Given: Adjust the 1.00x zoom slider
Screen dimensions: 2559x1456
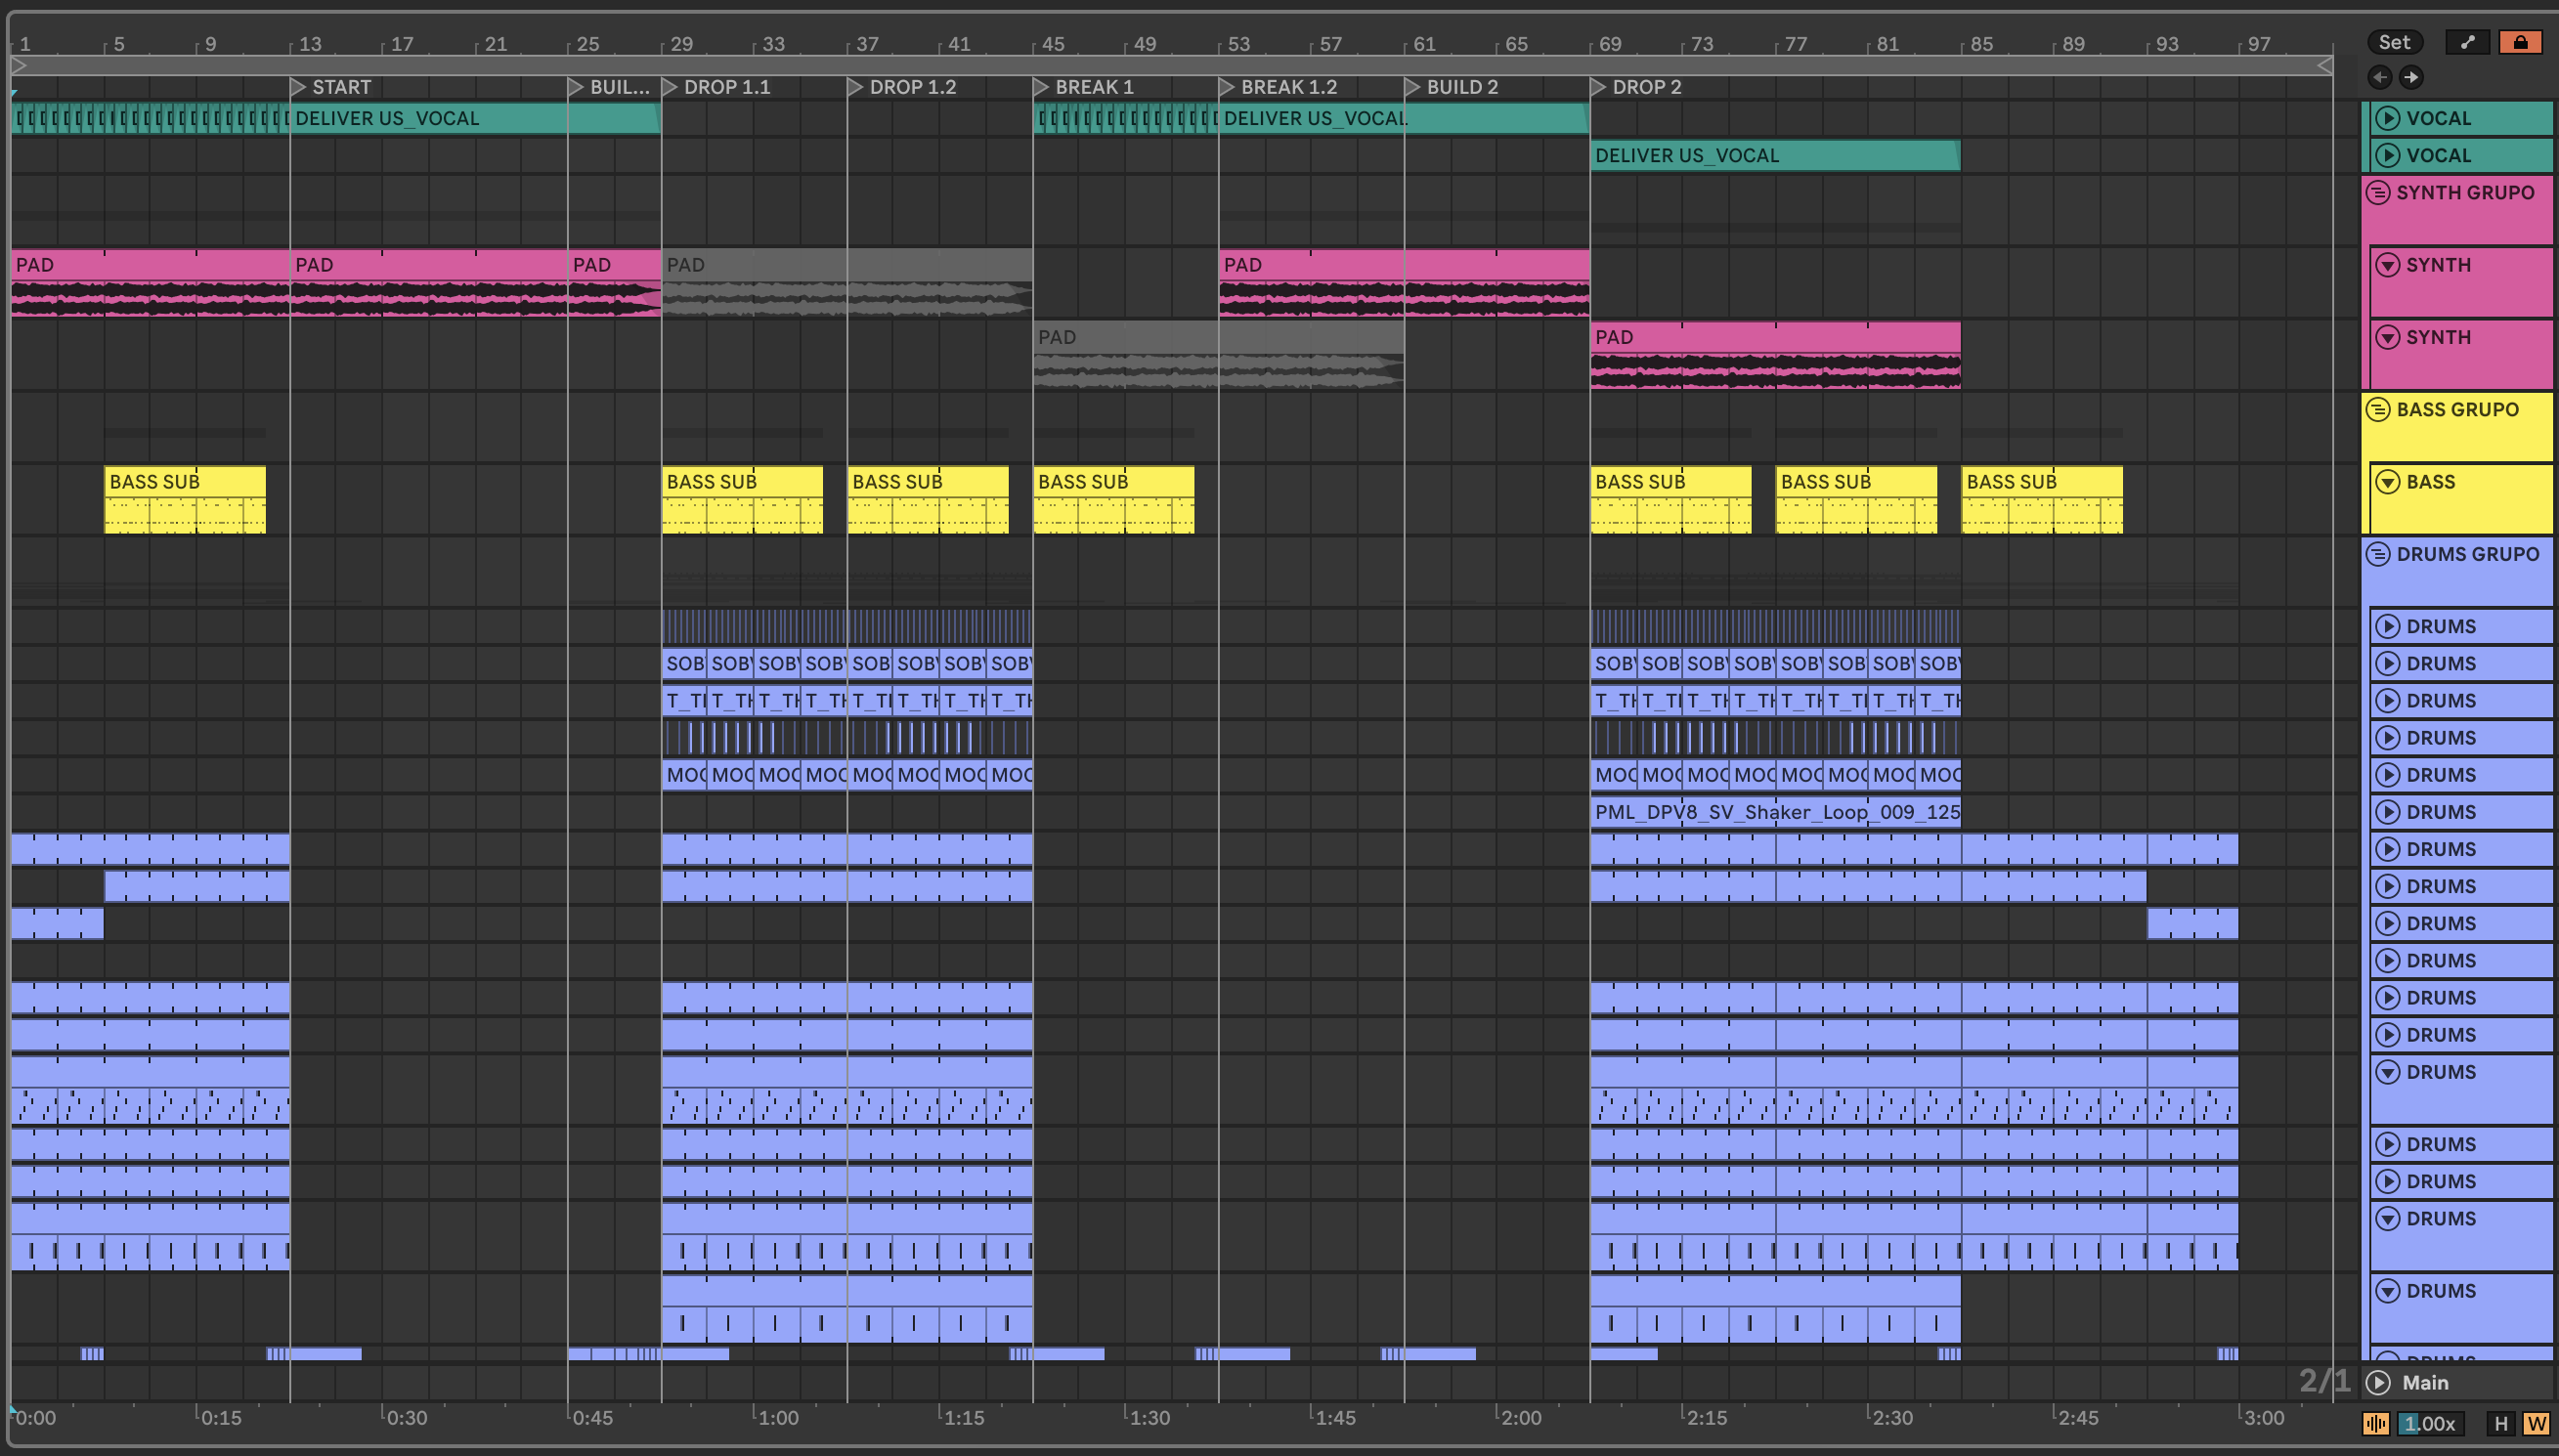Looking at the screenshot, I should 2430,1423.
